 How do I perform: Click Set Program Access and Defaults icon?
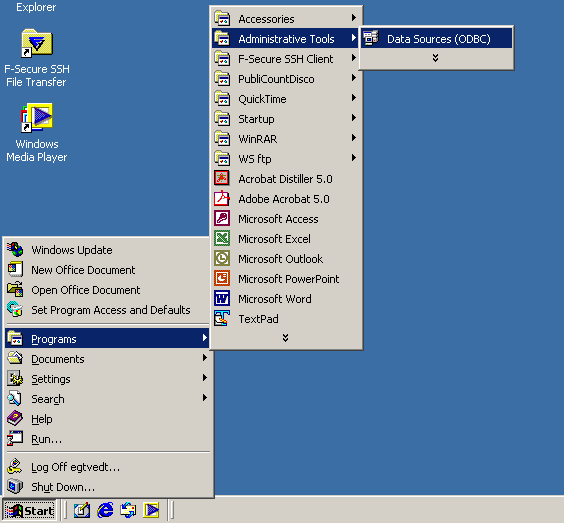pyautogui.click(x=15, y=309)
